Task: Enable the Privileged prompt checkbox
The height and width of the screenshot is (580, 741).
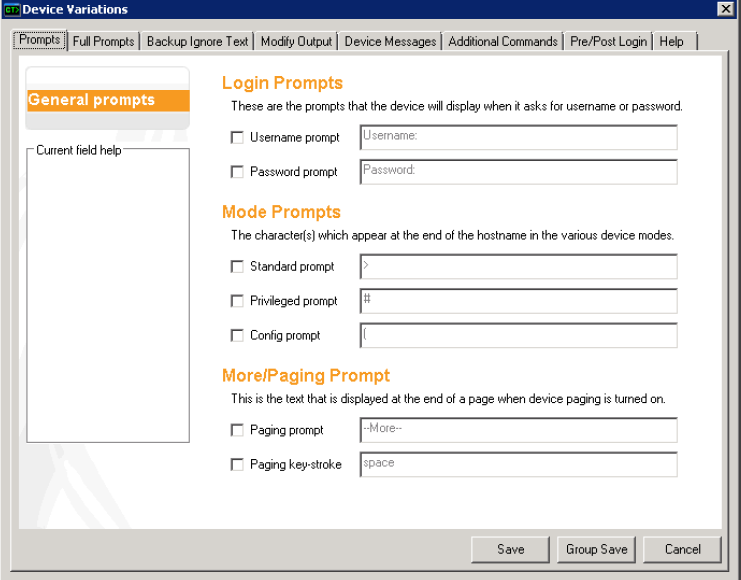Action: pos(237,301)
